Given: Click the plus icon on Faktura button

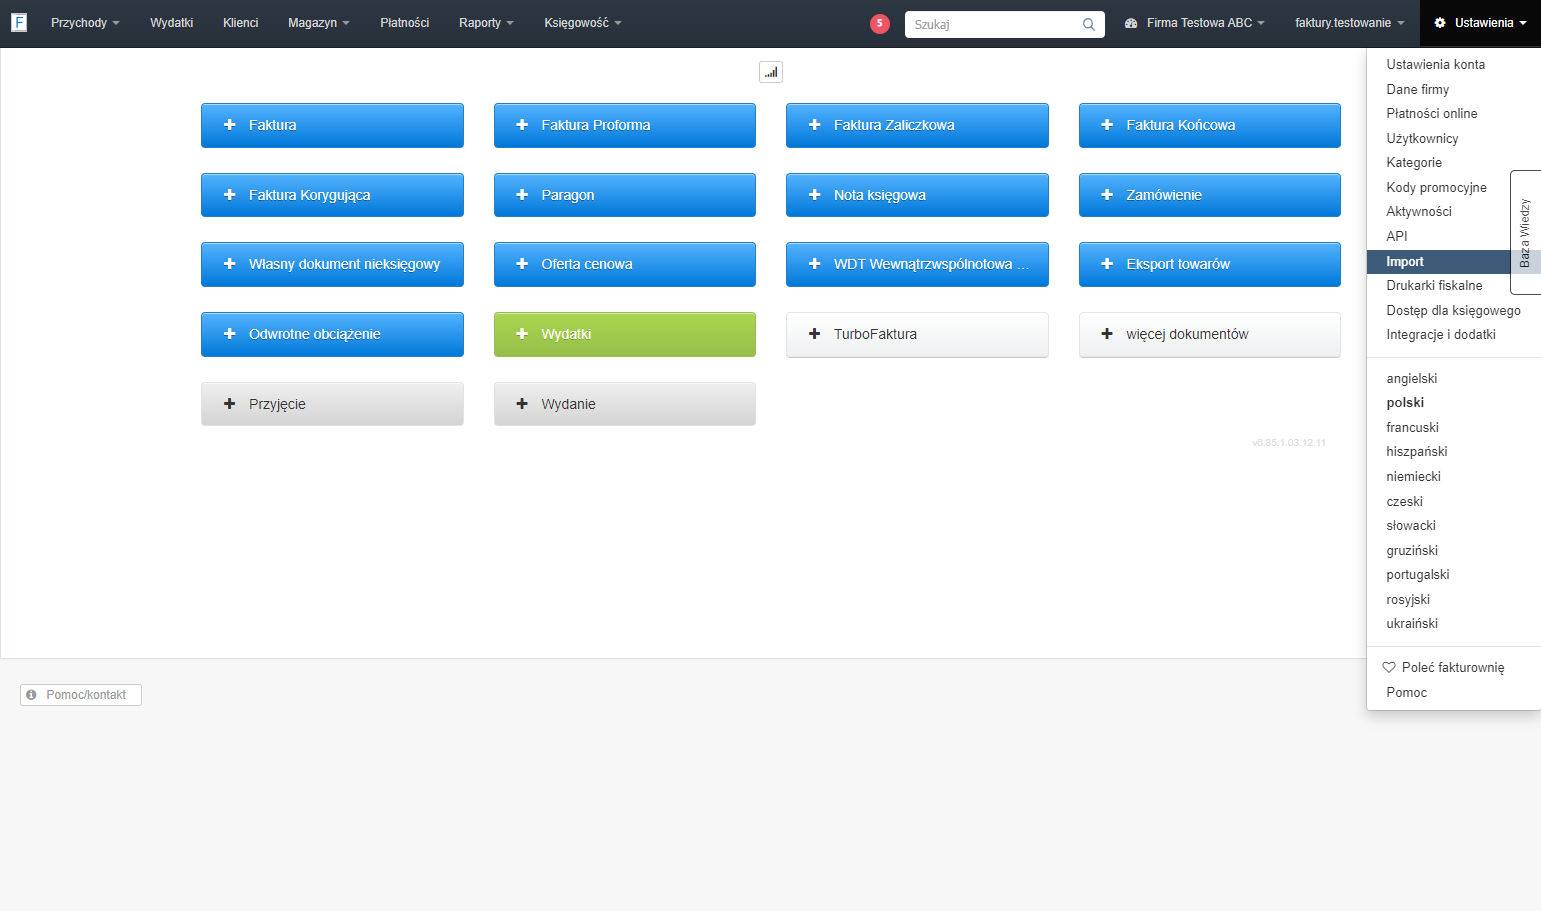Looking at the screenshot, I should coord(229,125).
